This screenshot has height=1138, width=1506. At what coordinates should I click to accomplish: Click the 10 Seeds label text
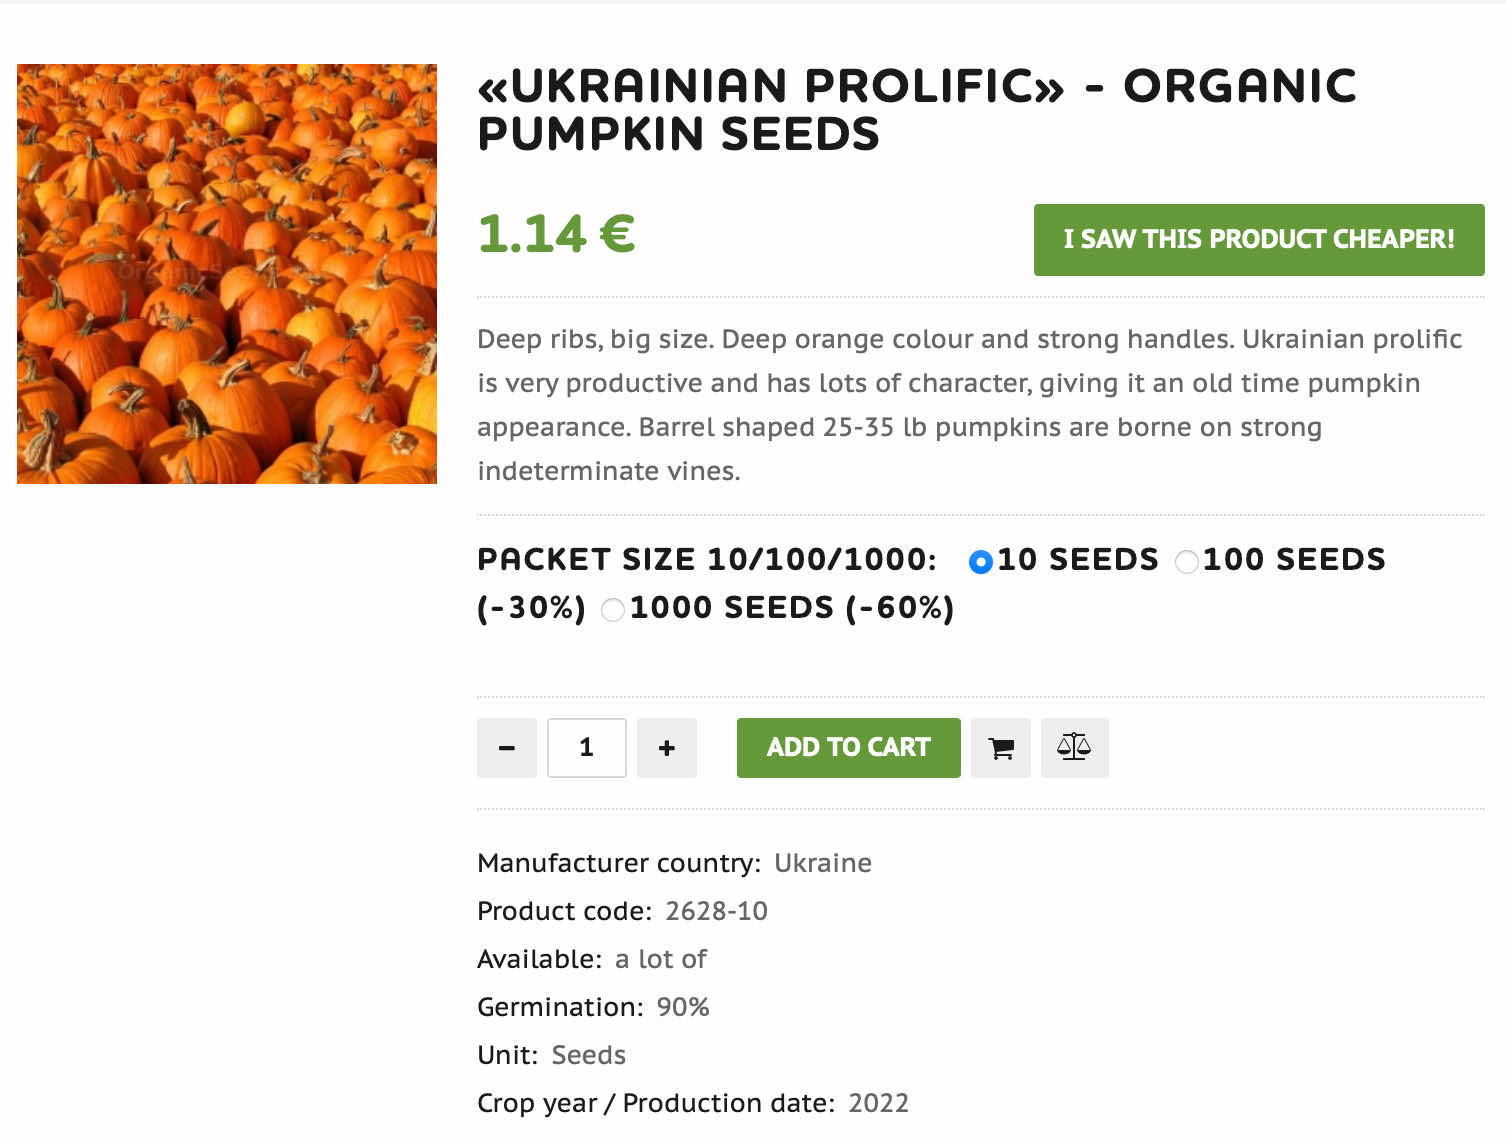[1078, 559]
